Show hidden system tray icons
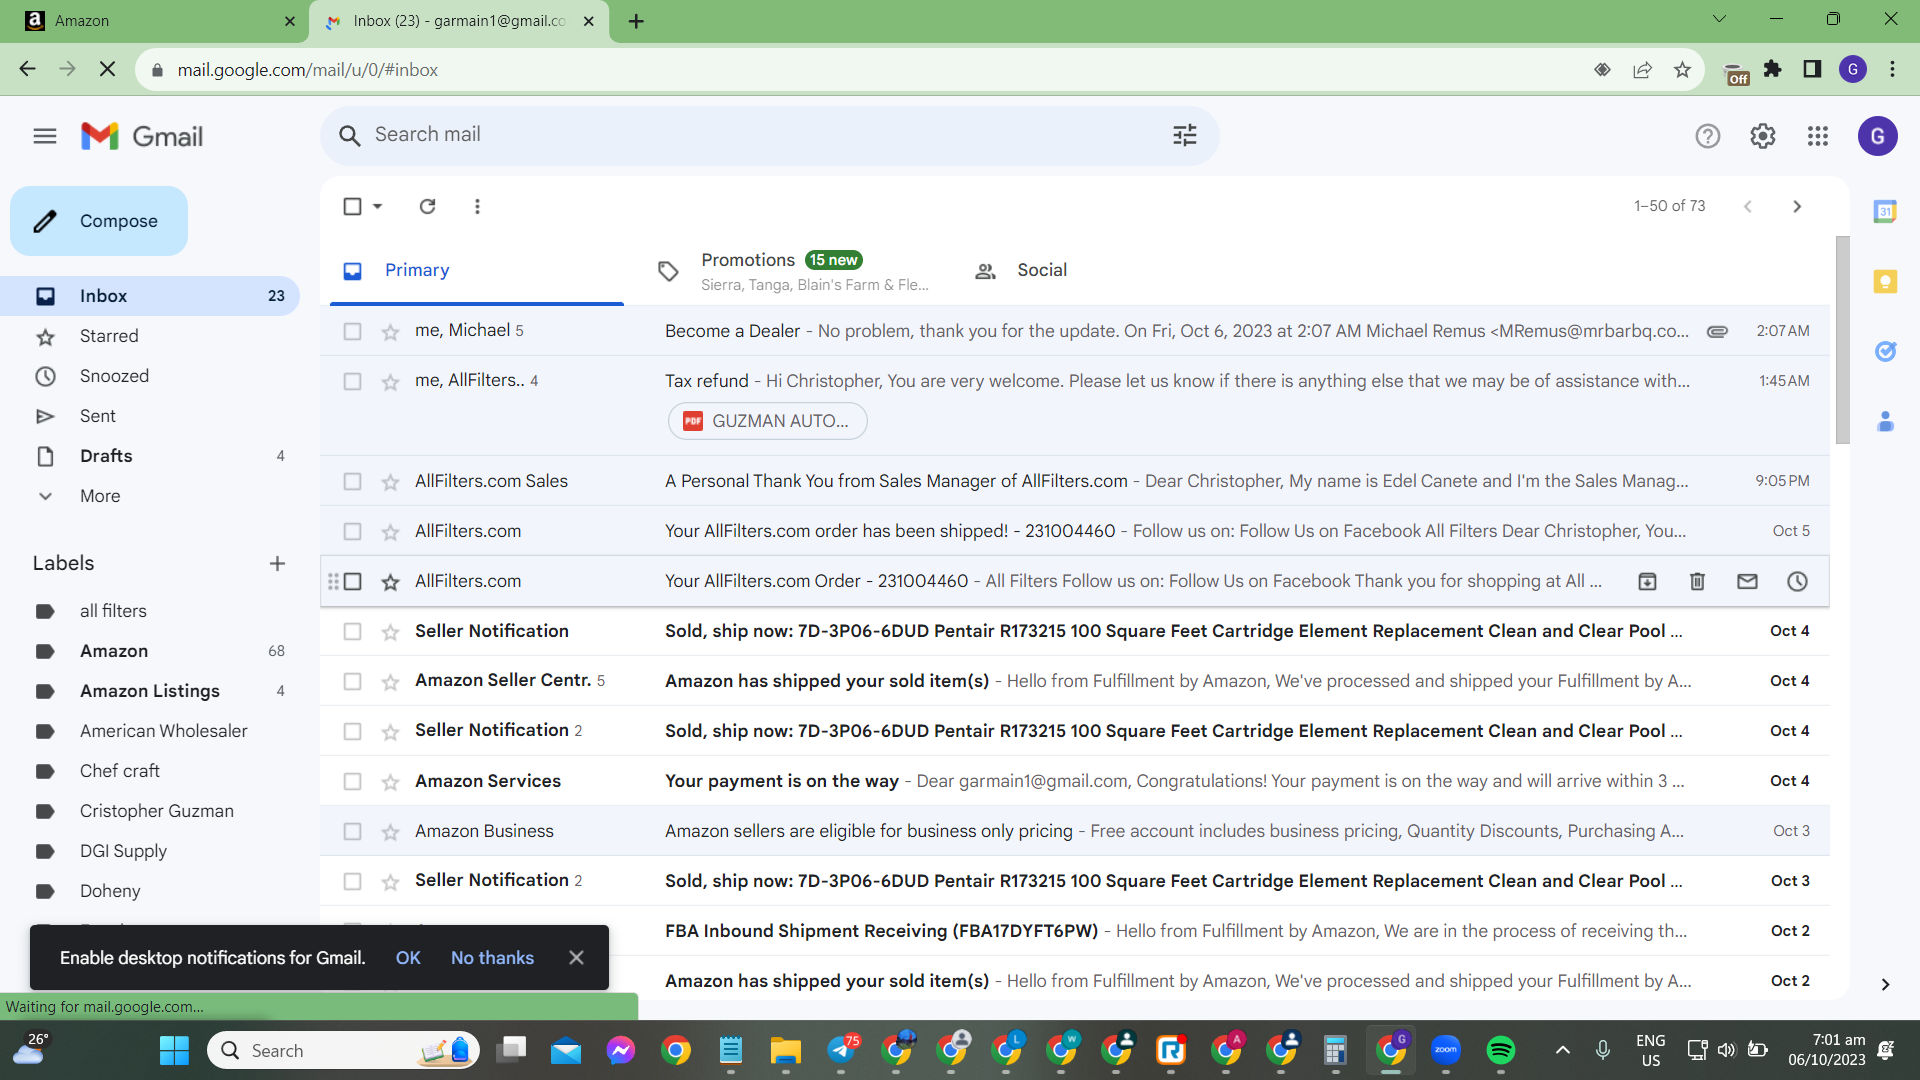 click(1563, 1050)
